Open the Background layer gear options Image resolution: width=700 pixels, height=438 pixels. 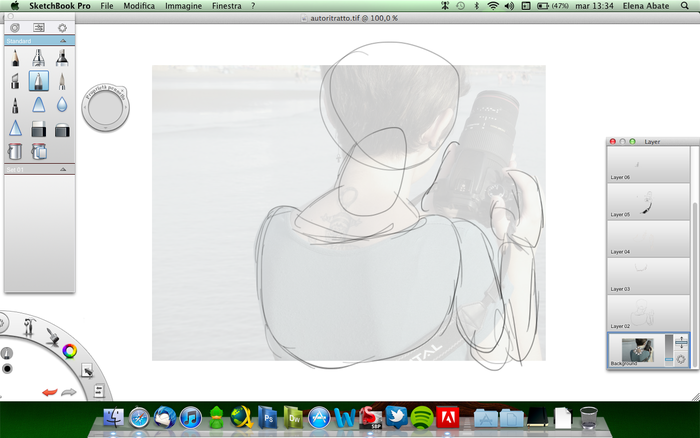[x=681, y=359]
